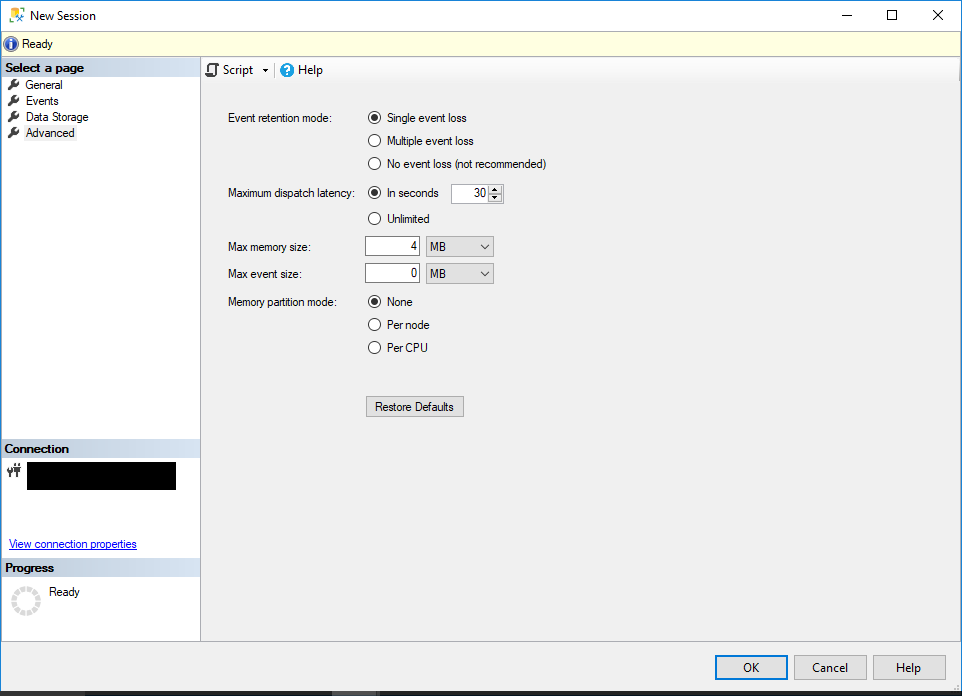Enable Unlimited dispatch latency
962x696 pixels.
click(374, 218)
